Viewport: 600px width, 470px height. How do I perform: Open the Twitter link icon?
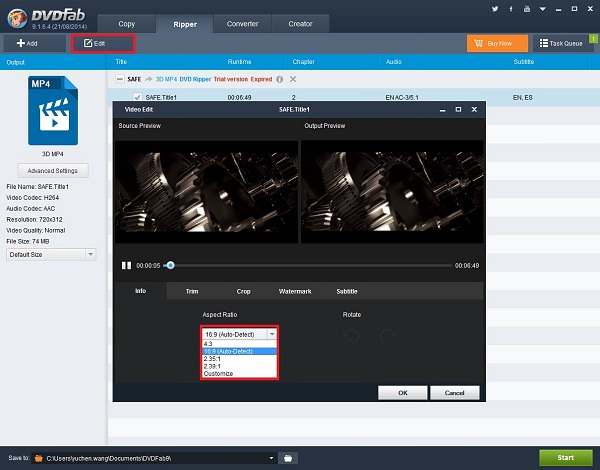tap(495, 9)
